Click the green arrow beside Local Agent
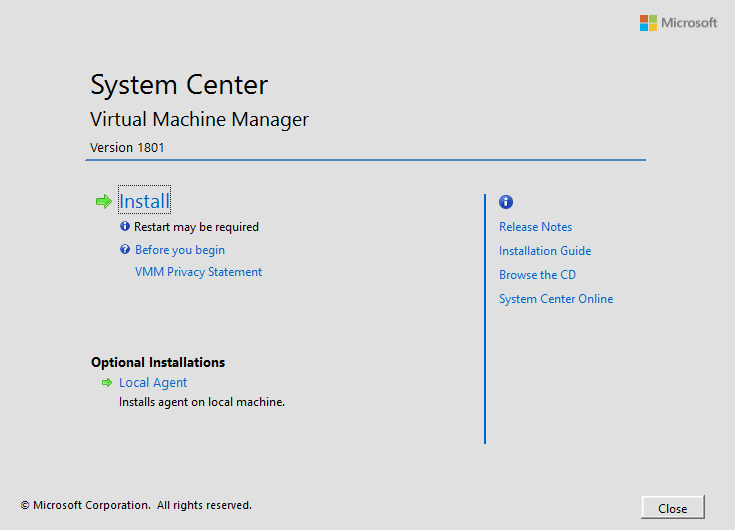 [107, 382]
